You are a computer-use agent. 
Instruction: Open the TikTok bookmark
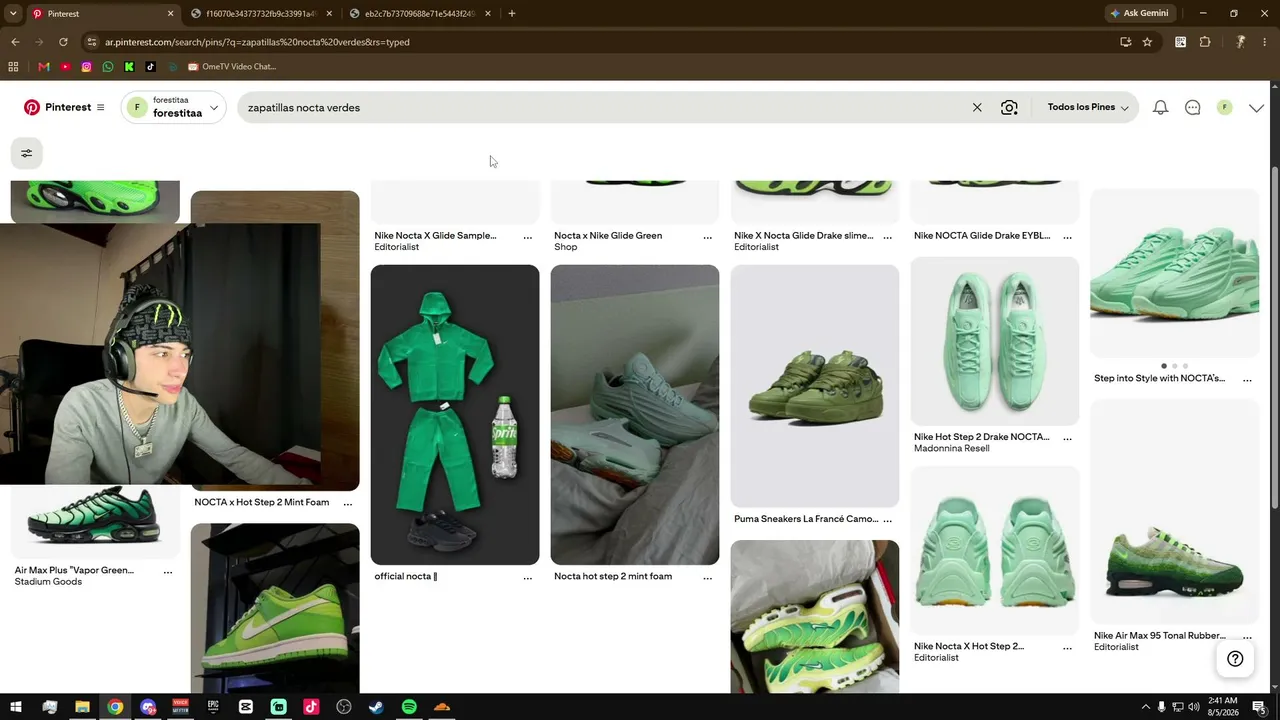coord(151,67)
